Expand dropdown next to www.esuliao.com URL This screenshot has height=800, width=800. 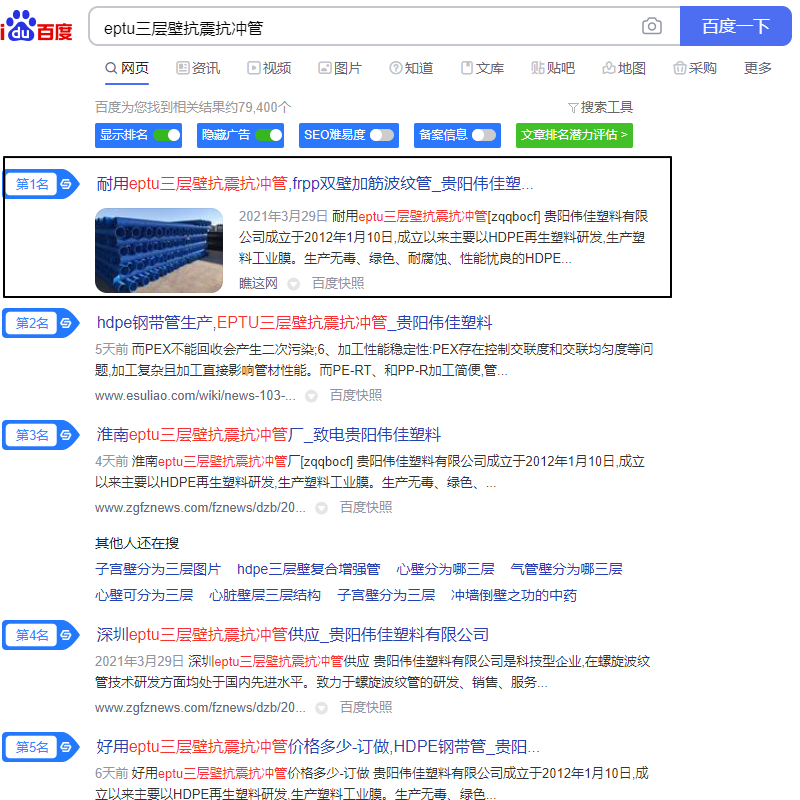tap(311, 396)
